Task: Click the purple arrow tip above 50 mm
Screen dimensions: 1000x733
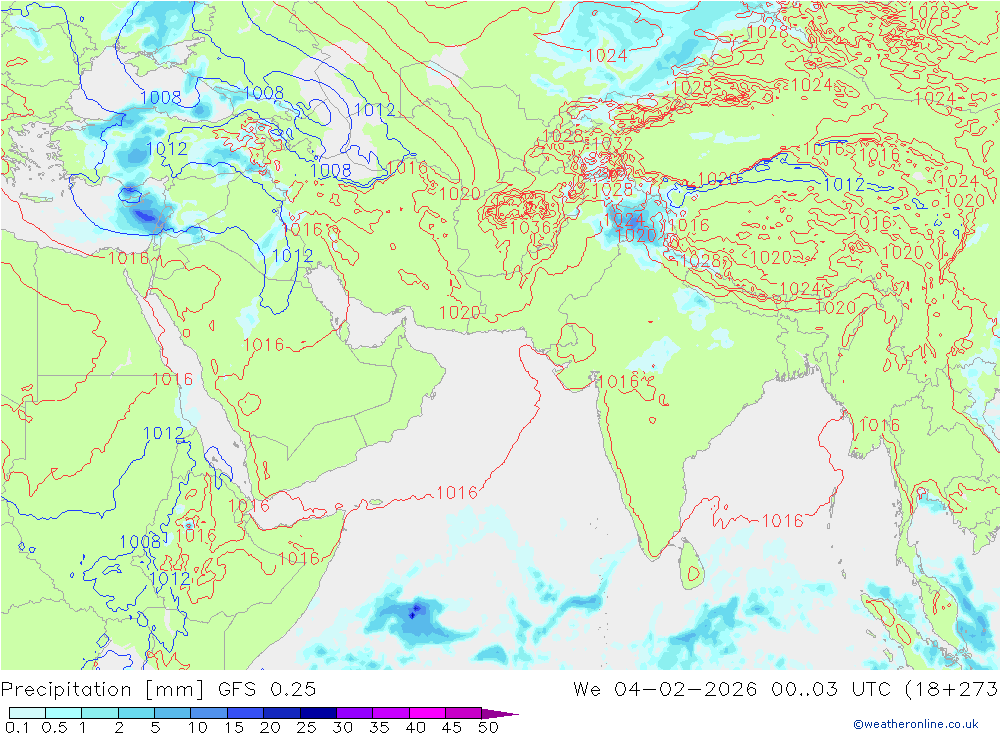Action: click(x=501, y=713)
